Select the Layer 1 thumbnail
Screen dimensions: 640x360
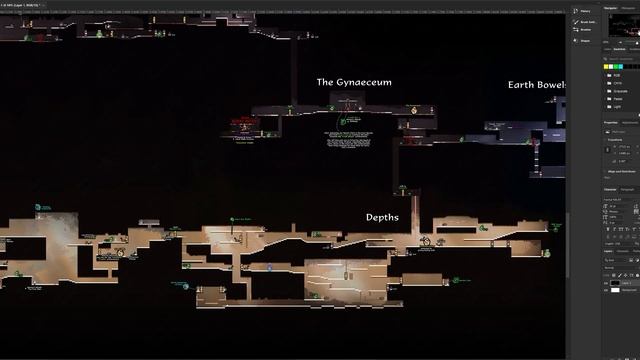(x=616, y=283)
